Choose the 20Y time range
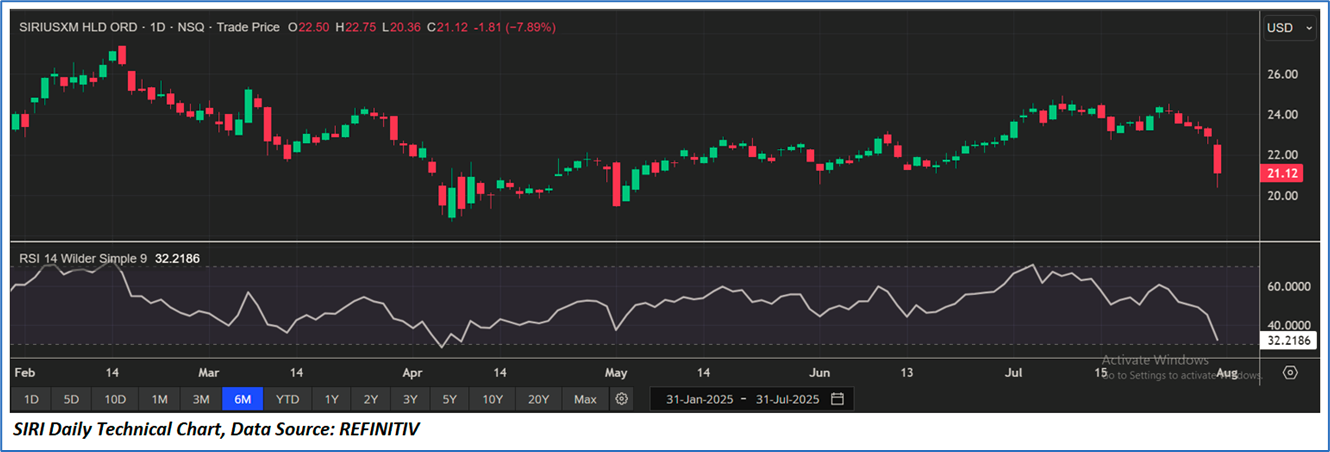This screenshot has width=1330, height=452. pos(538,399)
